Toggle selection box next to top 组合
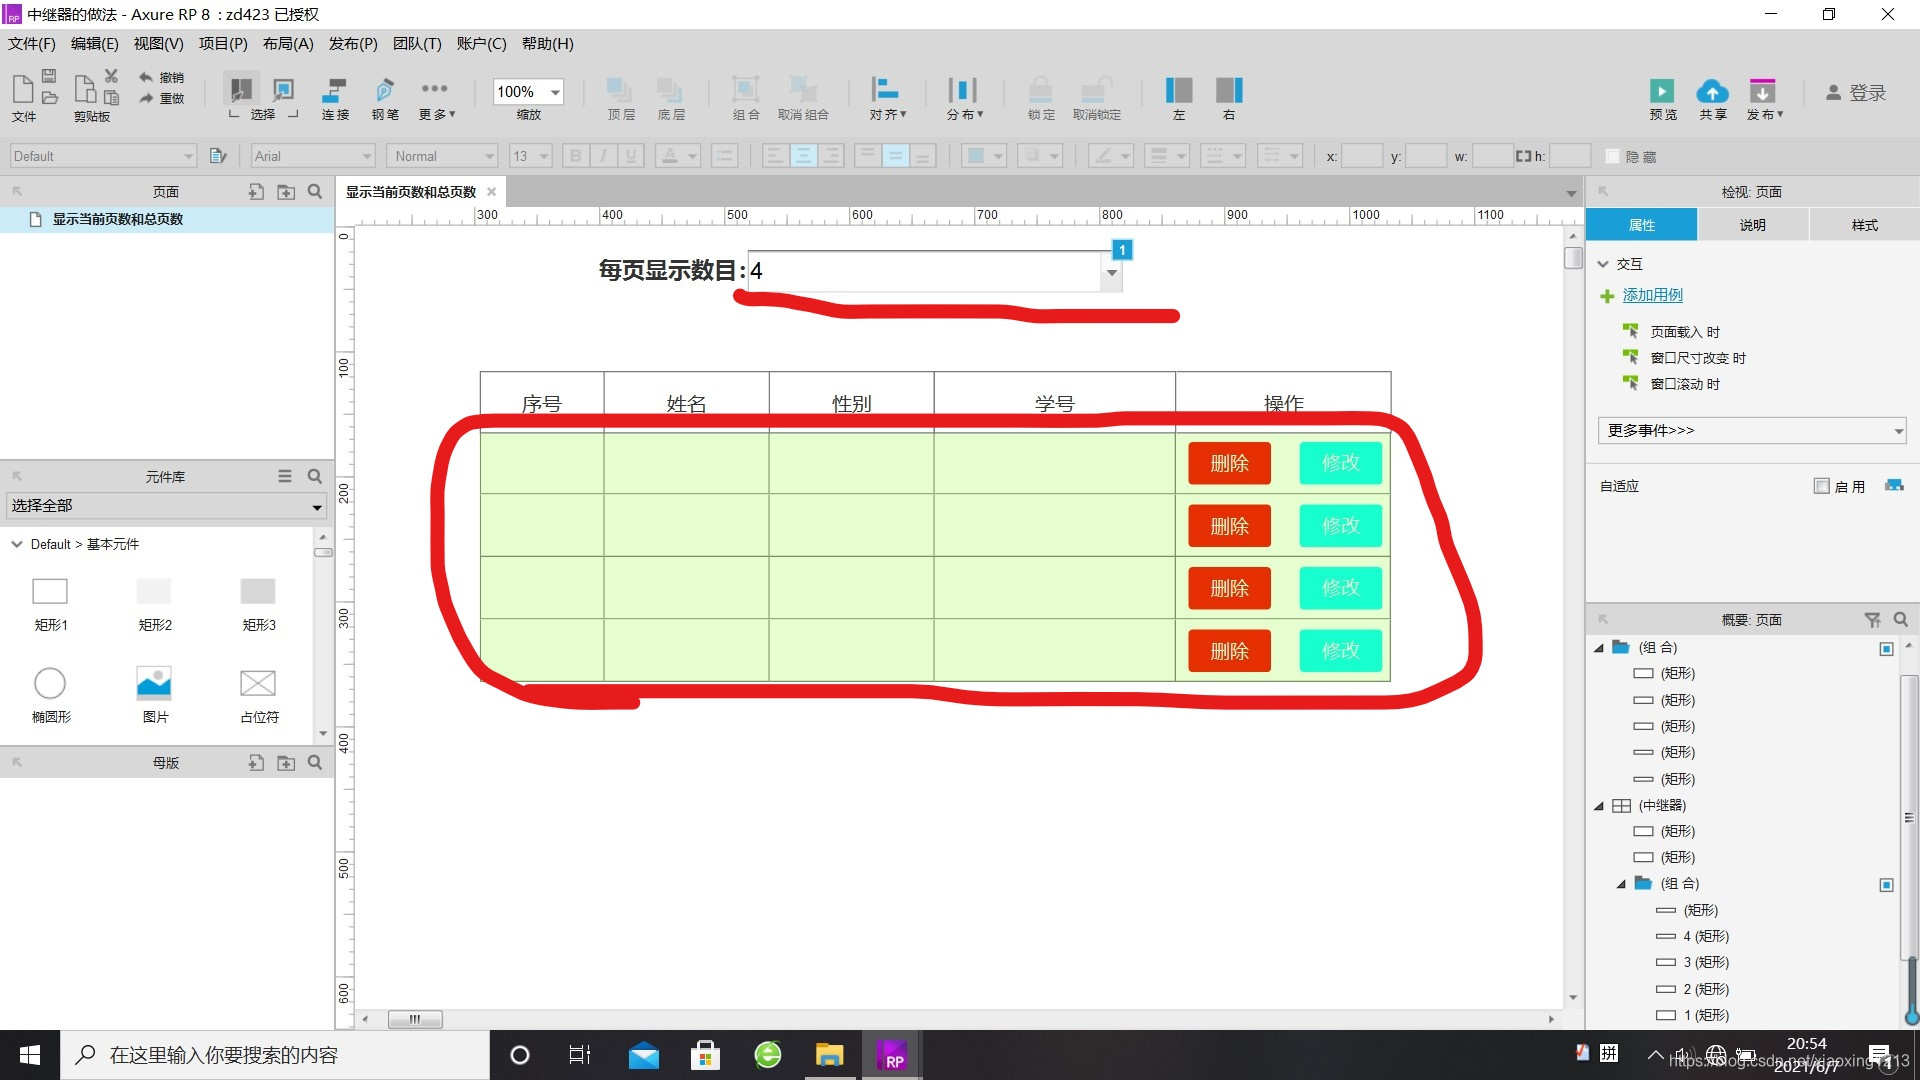The height and width of the screenshot is (1080, 1920). [x=1886, y=648]
